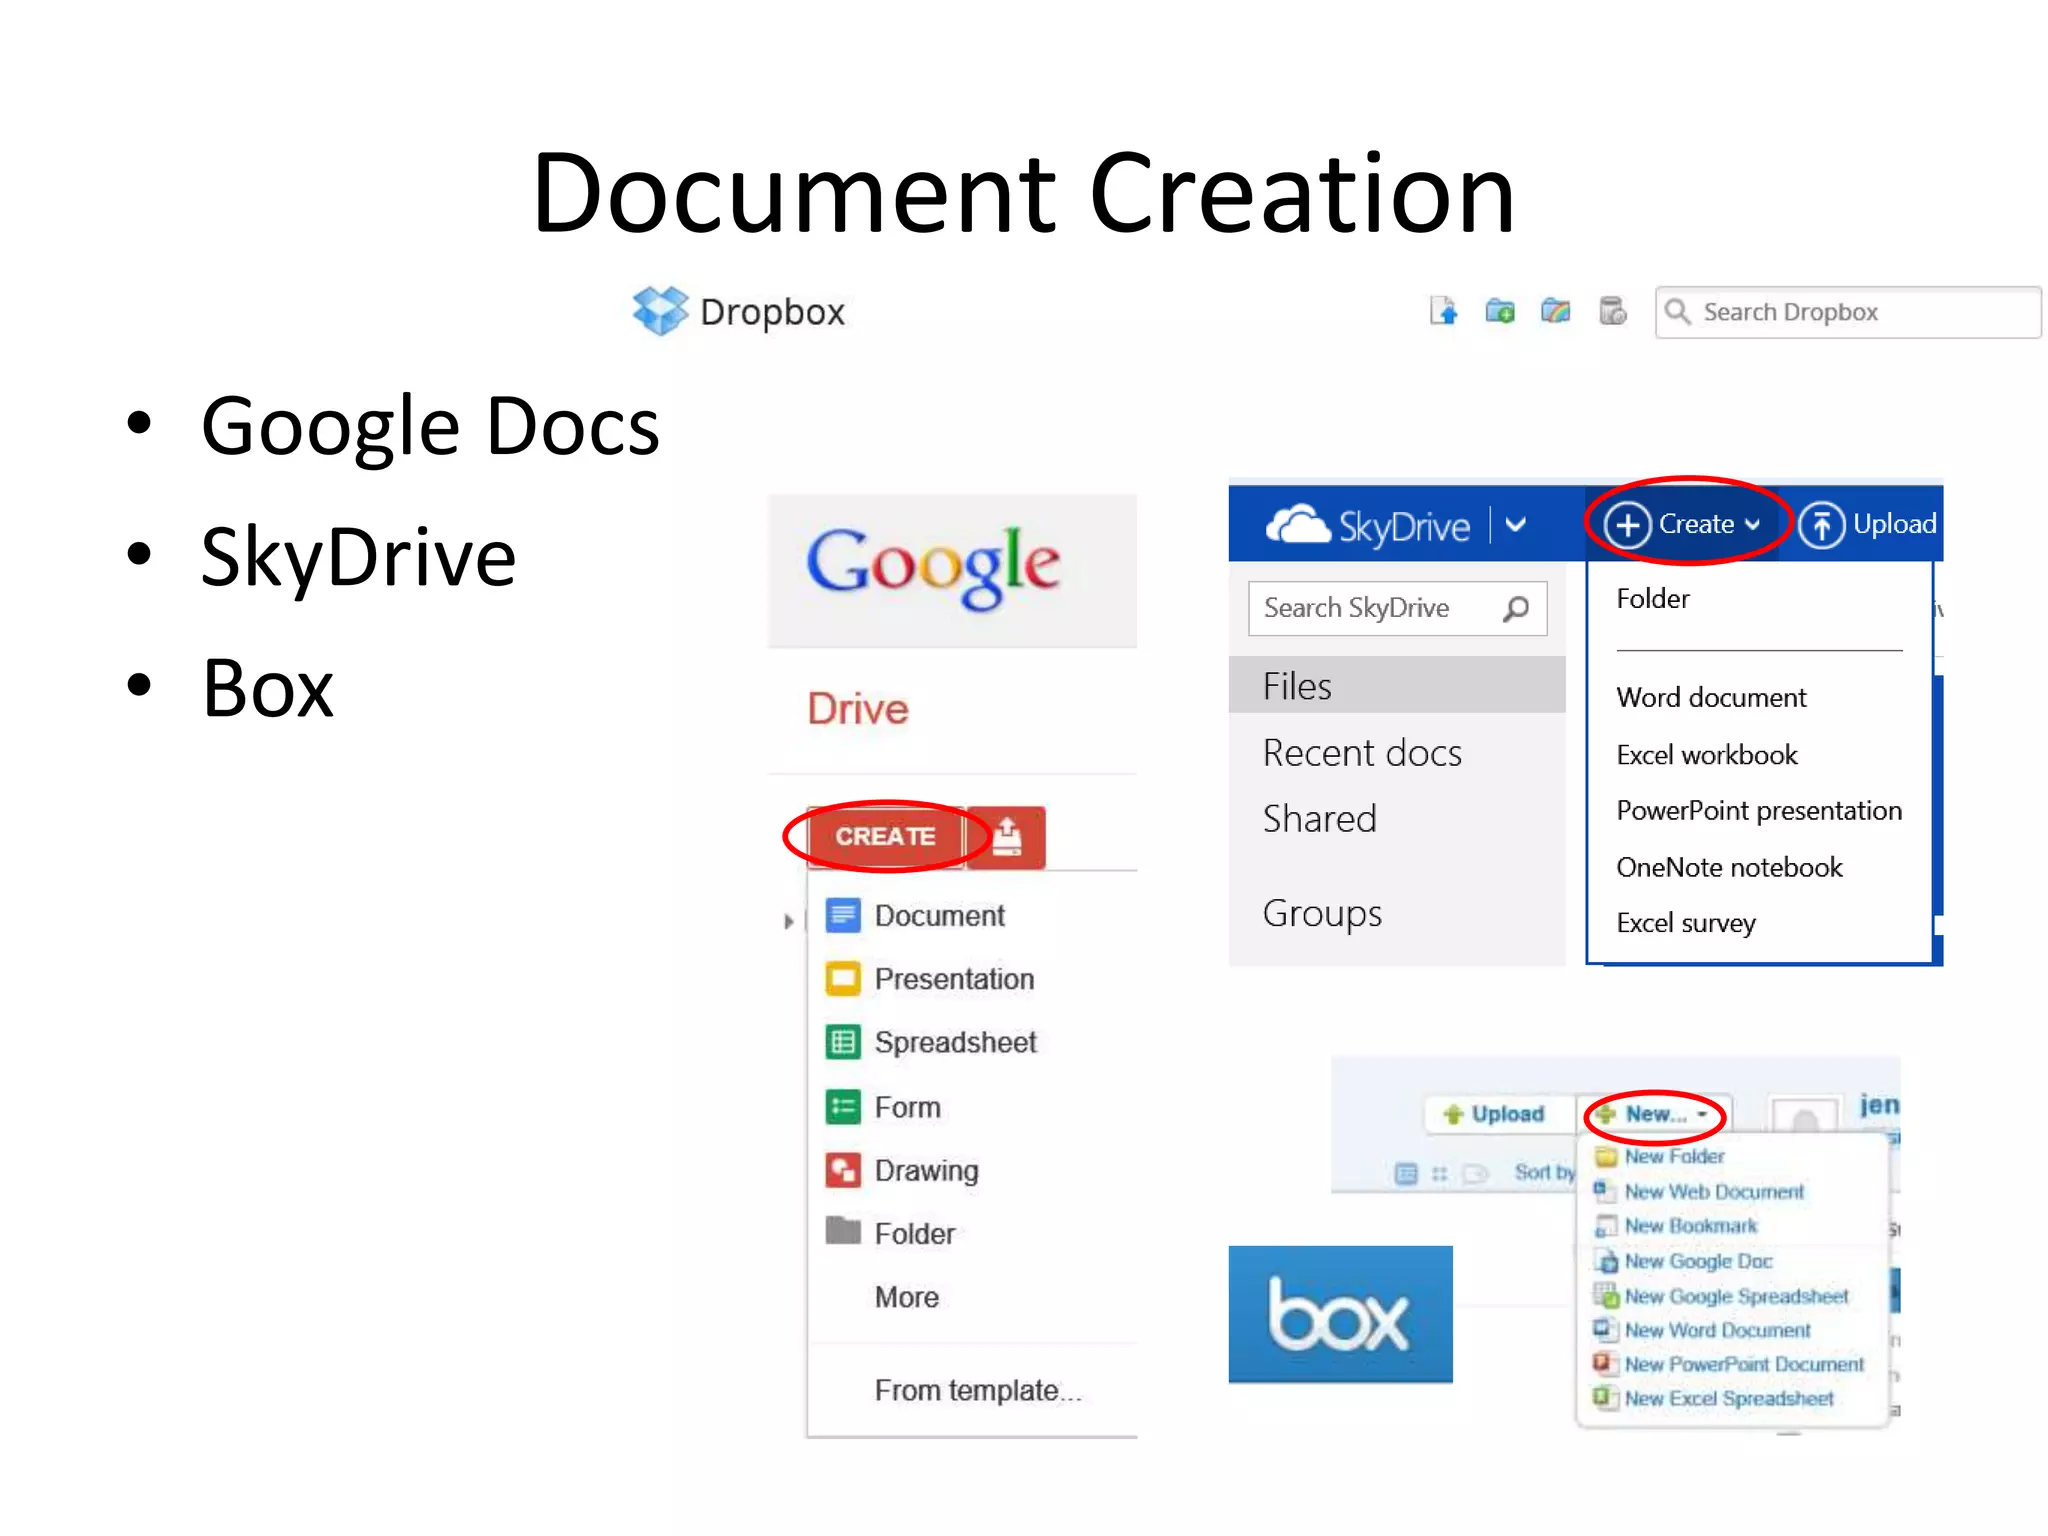The height and width of the screenshot is (1536, 2048).
Task: Click the Box grid view icon
Action: point(1439,1173)
